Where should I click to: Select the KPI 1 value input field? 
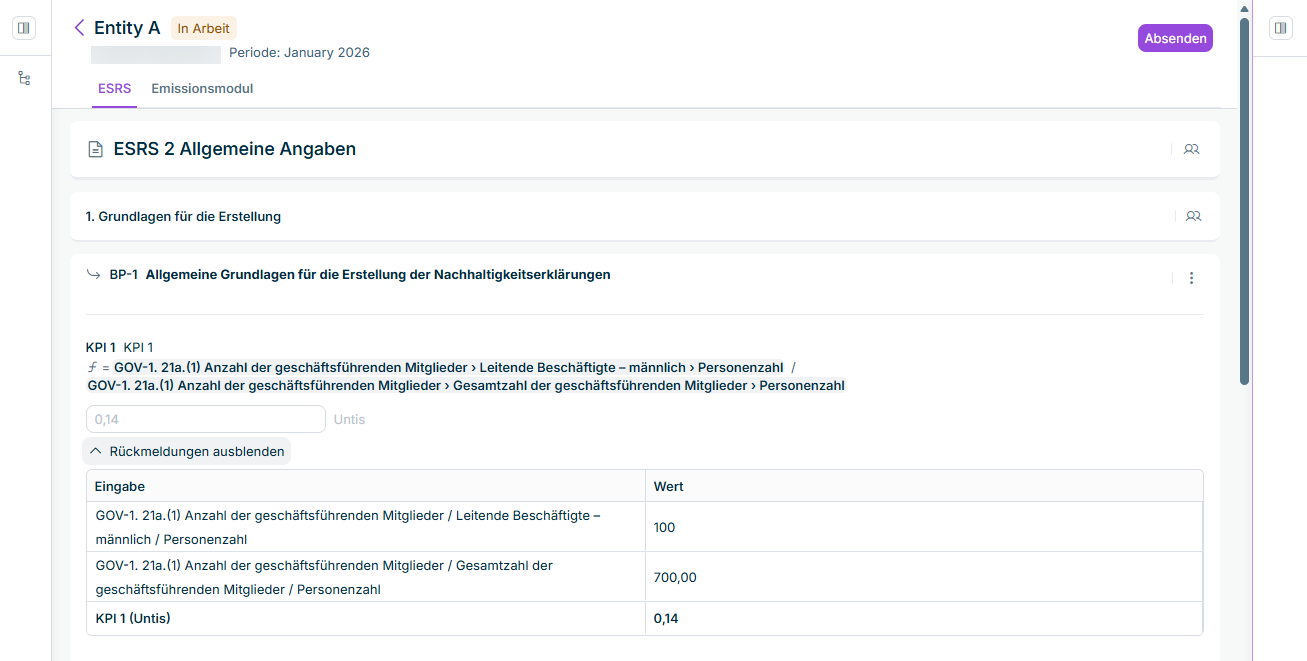(206, 419)
